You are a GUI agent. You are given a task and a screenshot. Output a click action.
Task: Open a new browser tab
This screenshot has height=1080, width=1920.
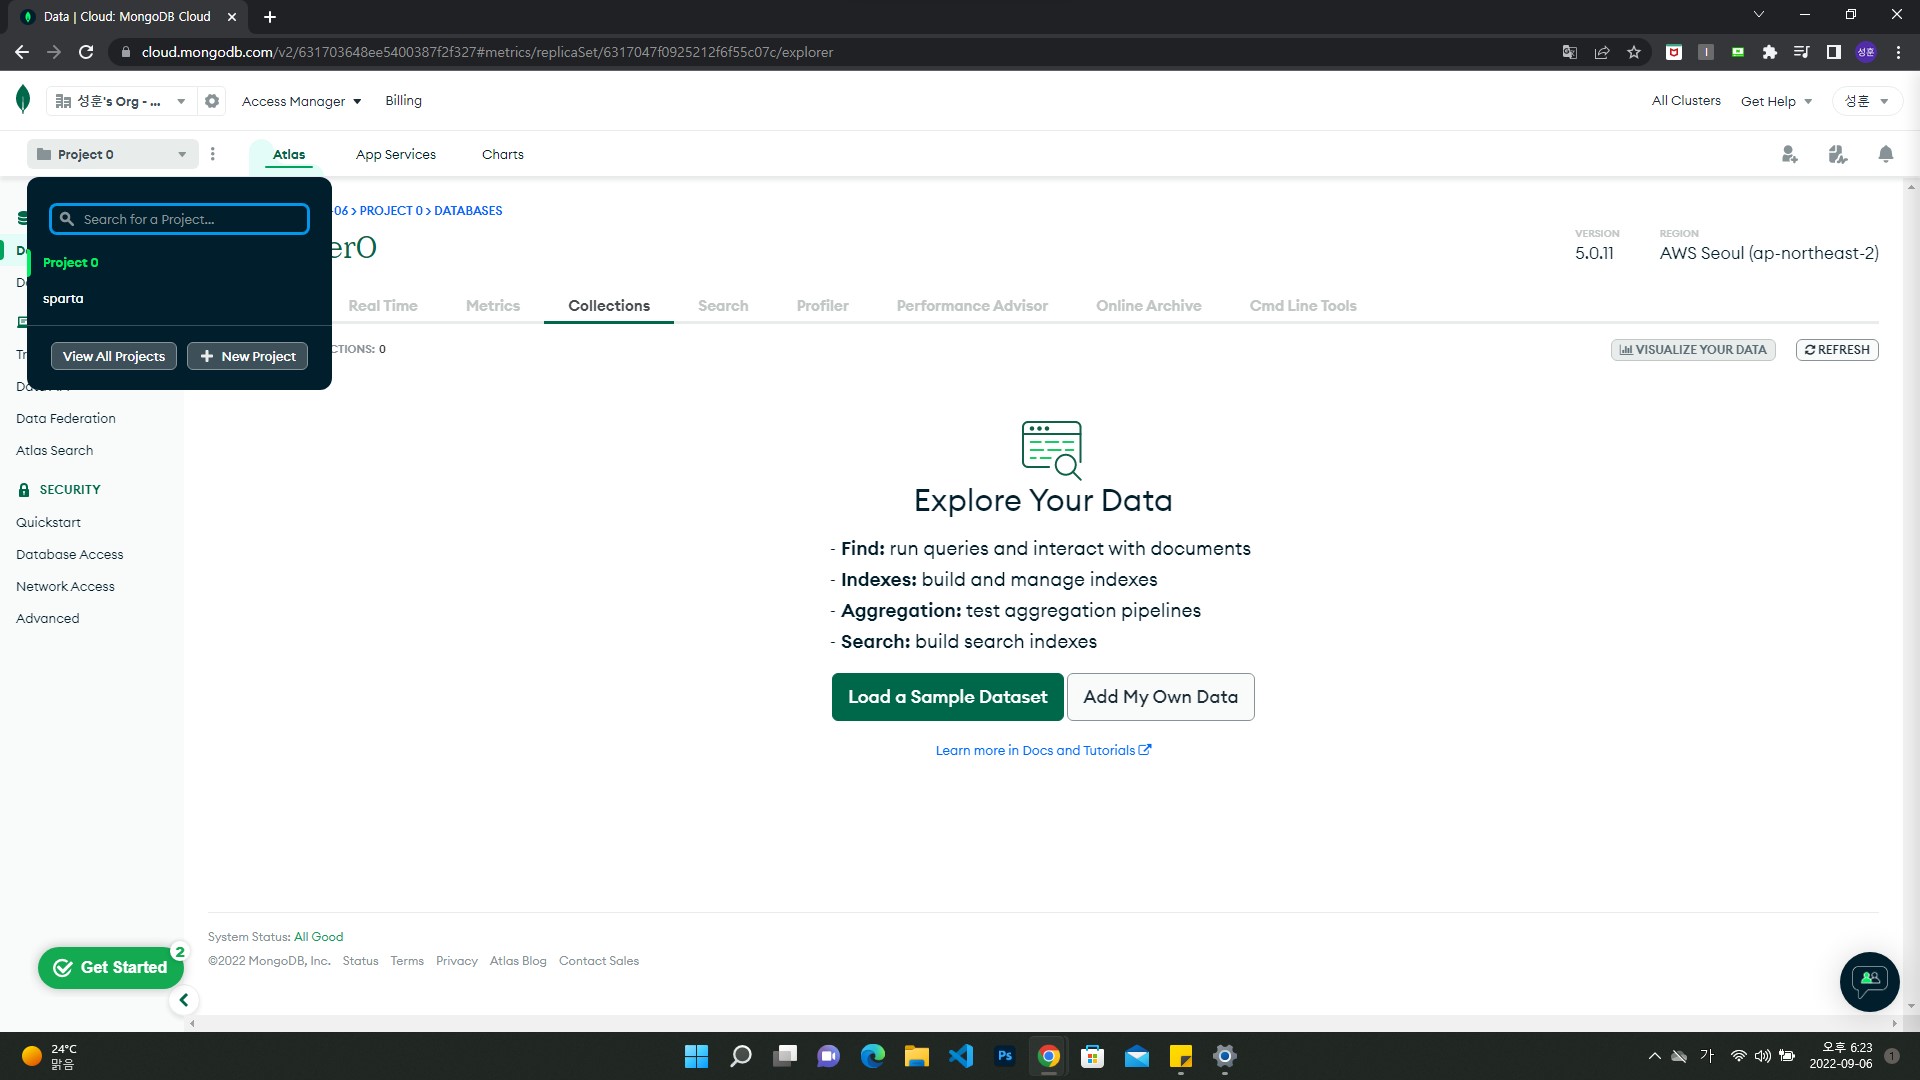click(x=270, y=17)
